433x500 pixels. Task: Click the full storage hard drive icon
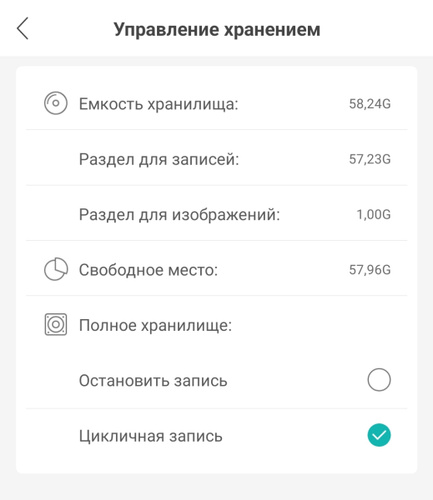point(56,324)
